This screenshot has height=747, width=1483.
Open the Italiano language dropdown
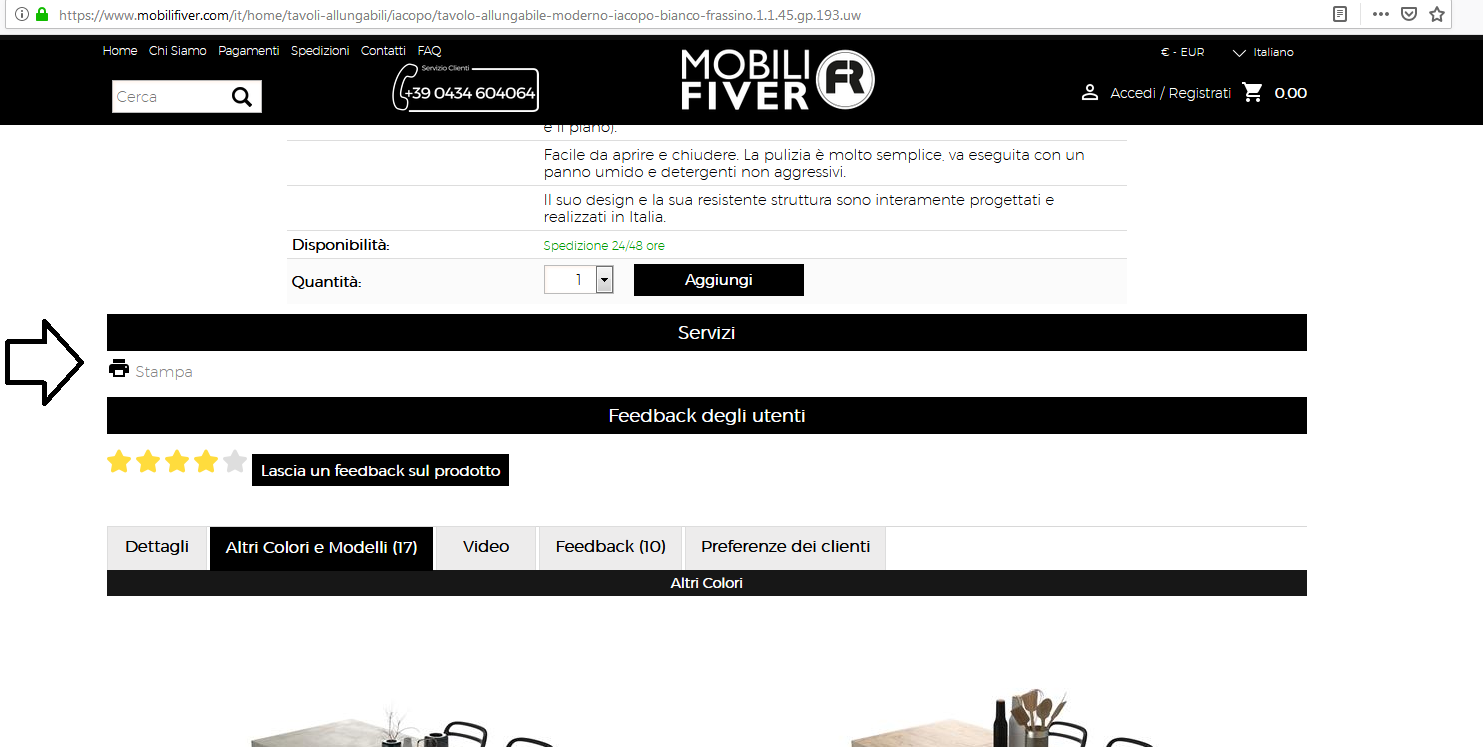pos(1263,52)
